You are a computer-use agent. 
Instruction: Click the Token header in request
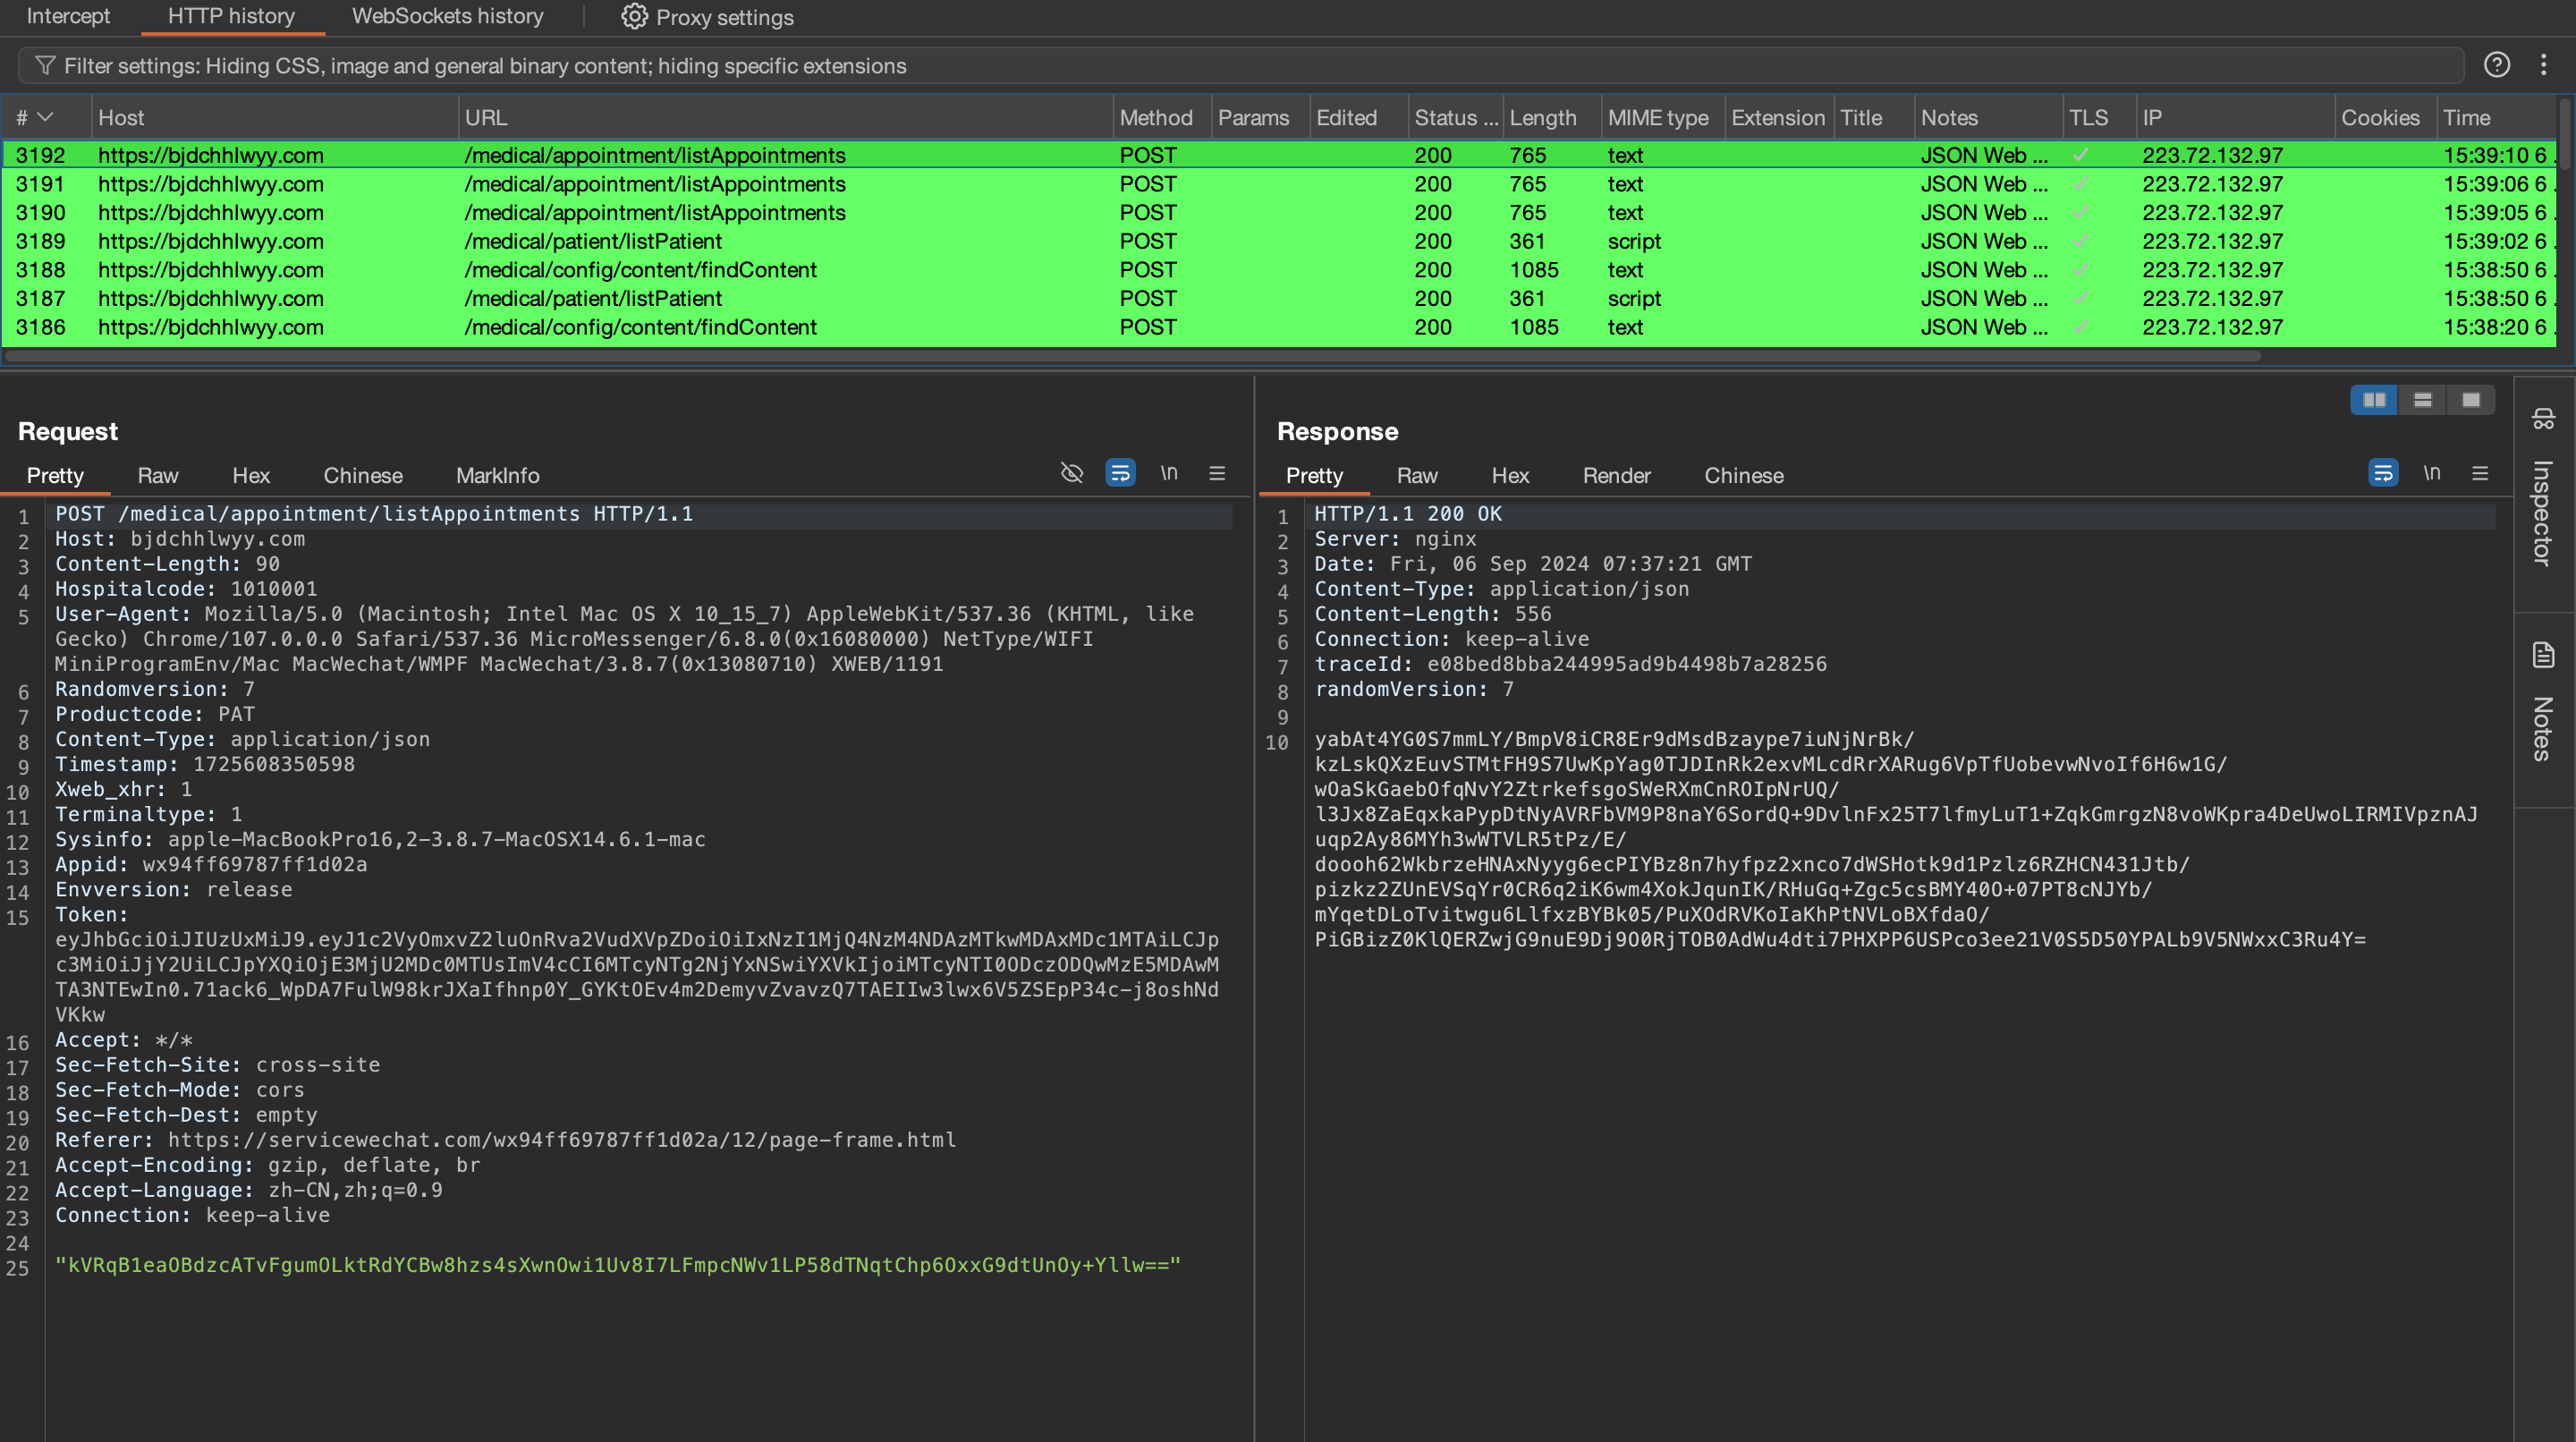click(91, 914)
